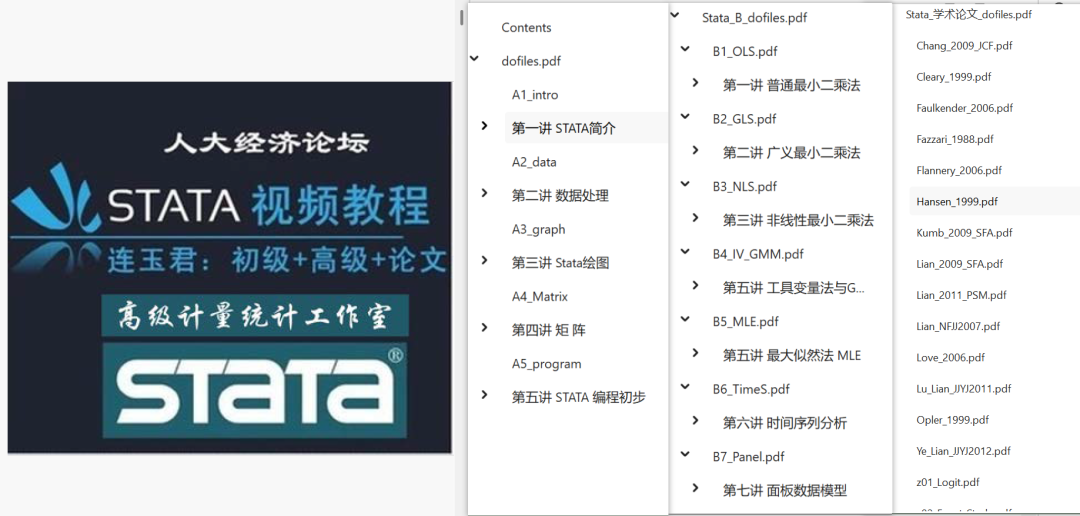
Task: Open the B4_IV_GMM.pdf bookmark
Action: pyautogui.click(x=758, y=254)
